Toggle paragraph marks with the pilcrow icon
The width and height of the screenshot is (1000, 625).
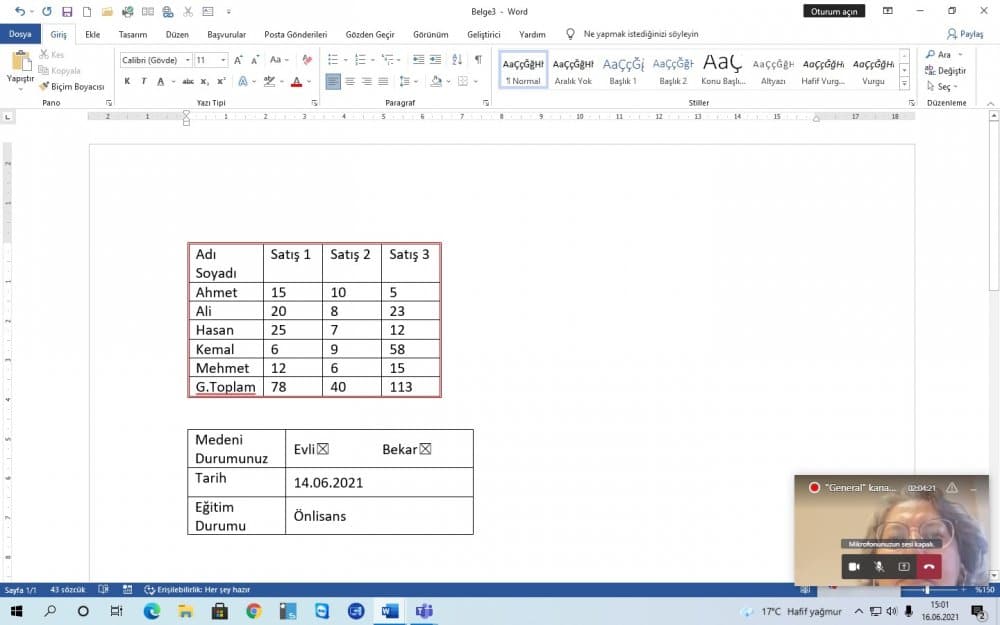point(478,59)
